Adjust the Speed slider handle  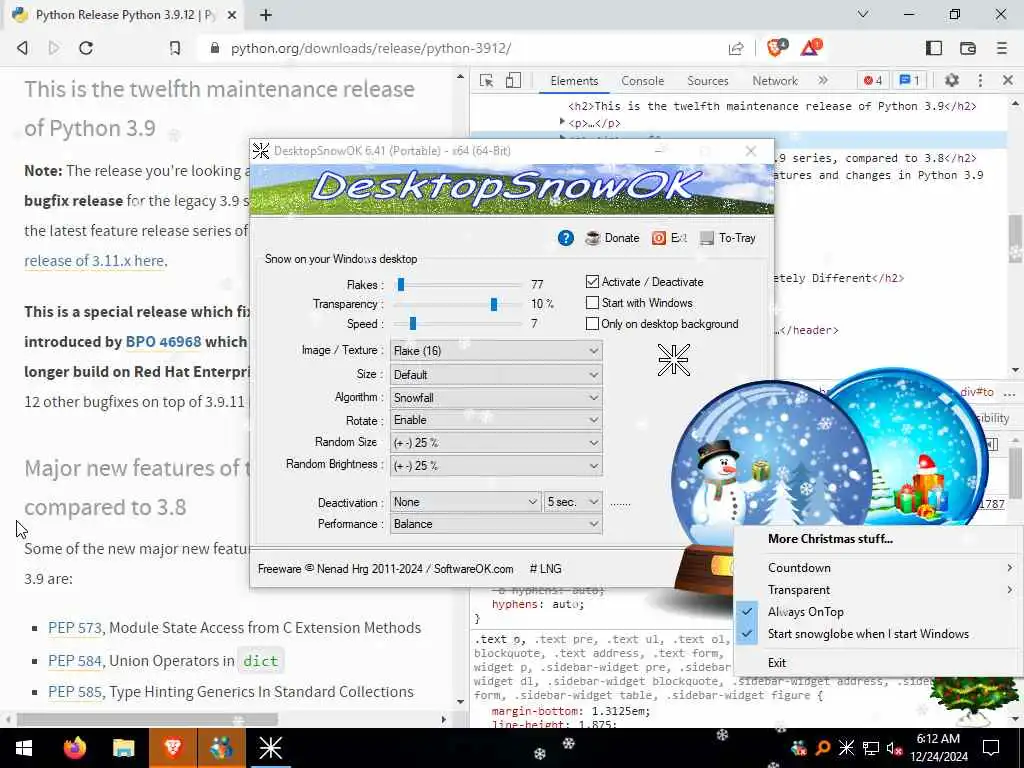point(413,323)
